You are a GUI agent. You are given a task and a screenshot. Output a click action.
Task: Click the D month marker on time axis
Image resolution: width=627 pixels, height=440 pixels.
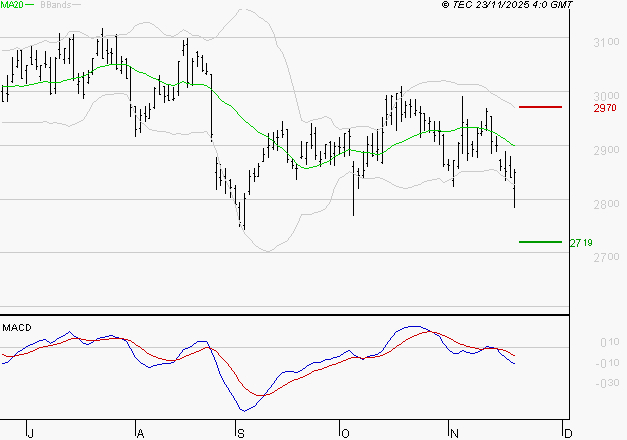tap(568, 434)
